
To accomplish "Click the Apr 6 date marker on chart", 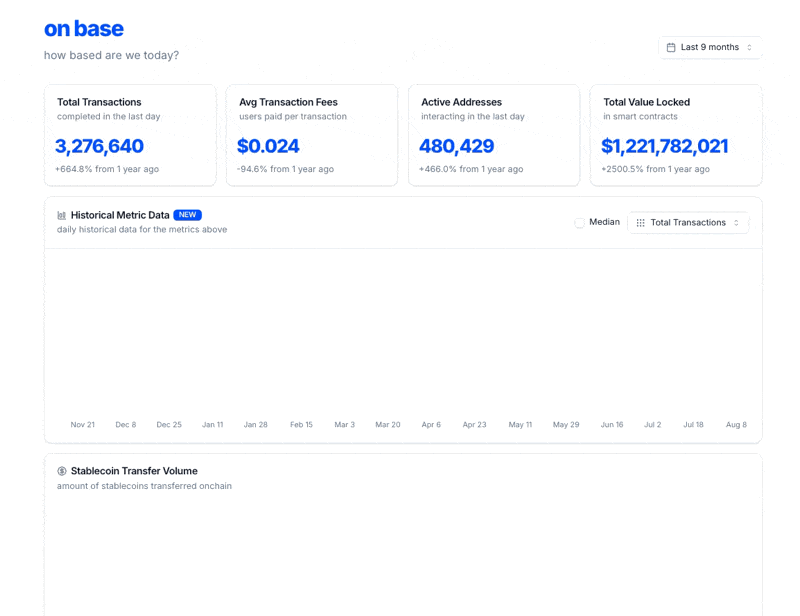I will pyautogui.click(x=431, y=425).
